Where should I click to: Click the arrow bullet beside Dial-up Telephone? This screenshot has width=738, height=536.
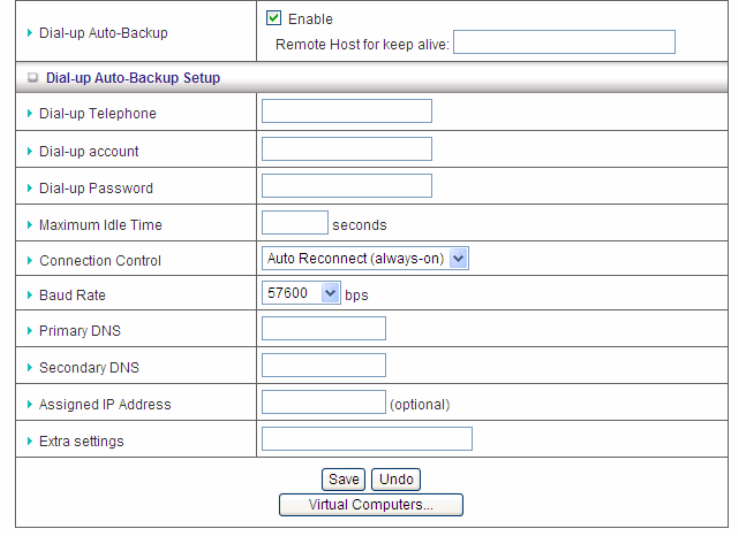tap(29, 113)
